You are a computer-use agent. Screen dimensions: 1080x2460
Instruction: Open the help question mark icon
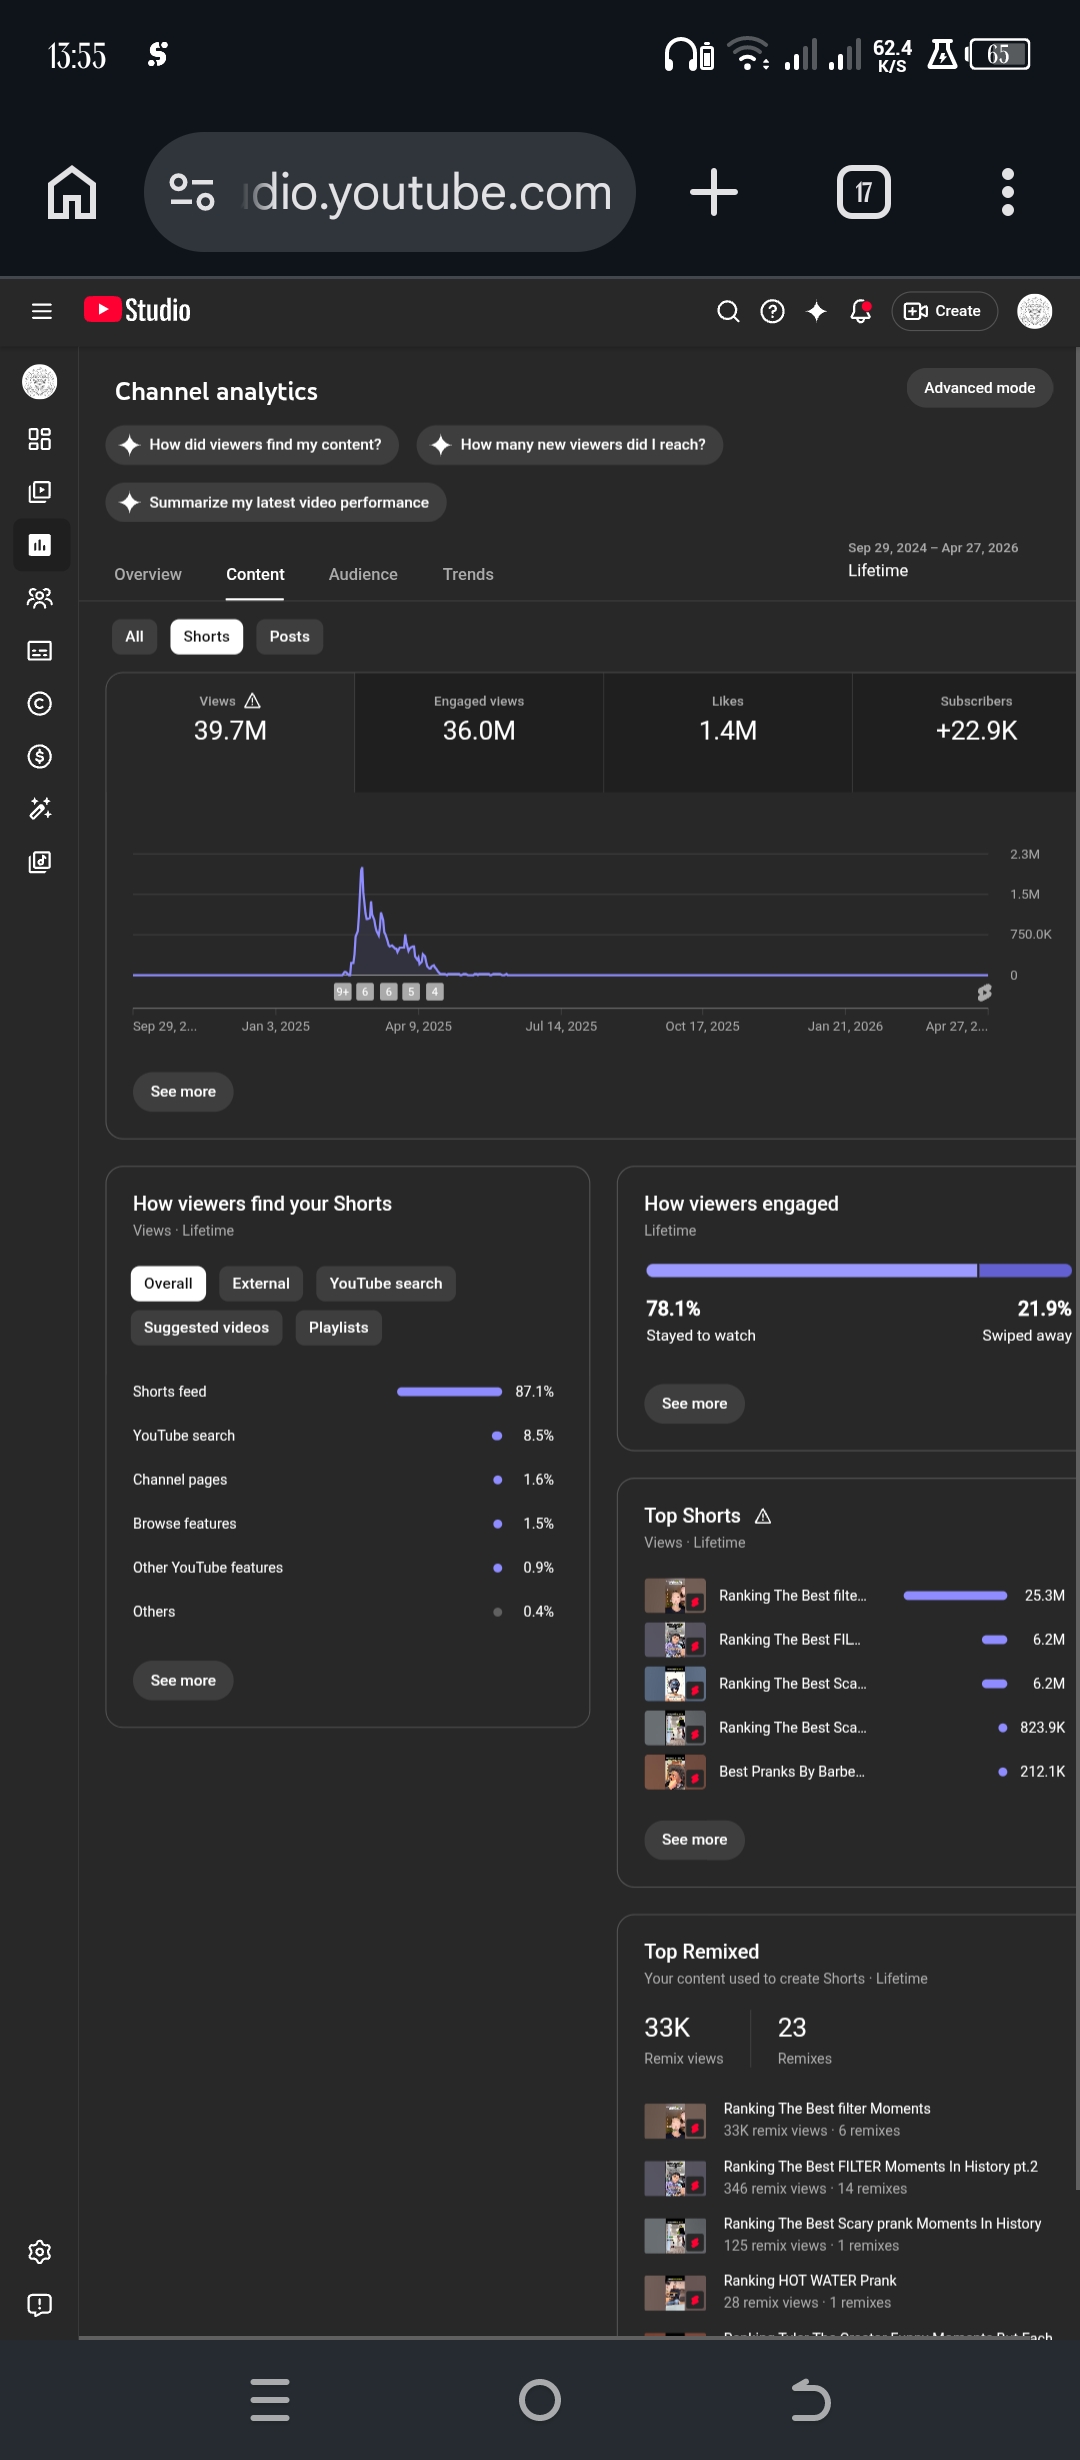(x=772, y=311)
